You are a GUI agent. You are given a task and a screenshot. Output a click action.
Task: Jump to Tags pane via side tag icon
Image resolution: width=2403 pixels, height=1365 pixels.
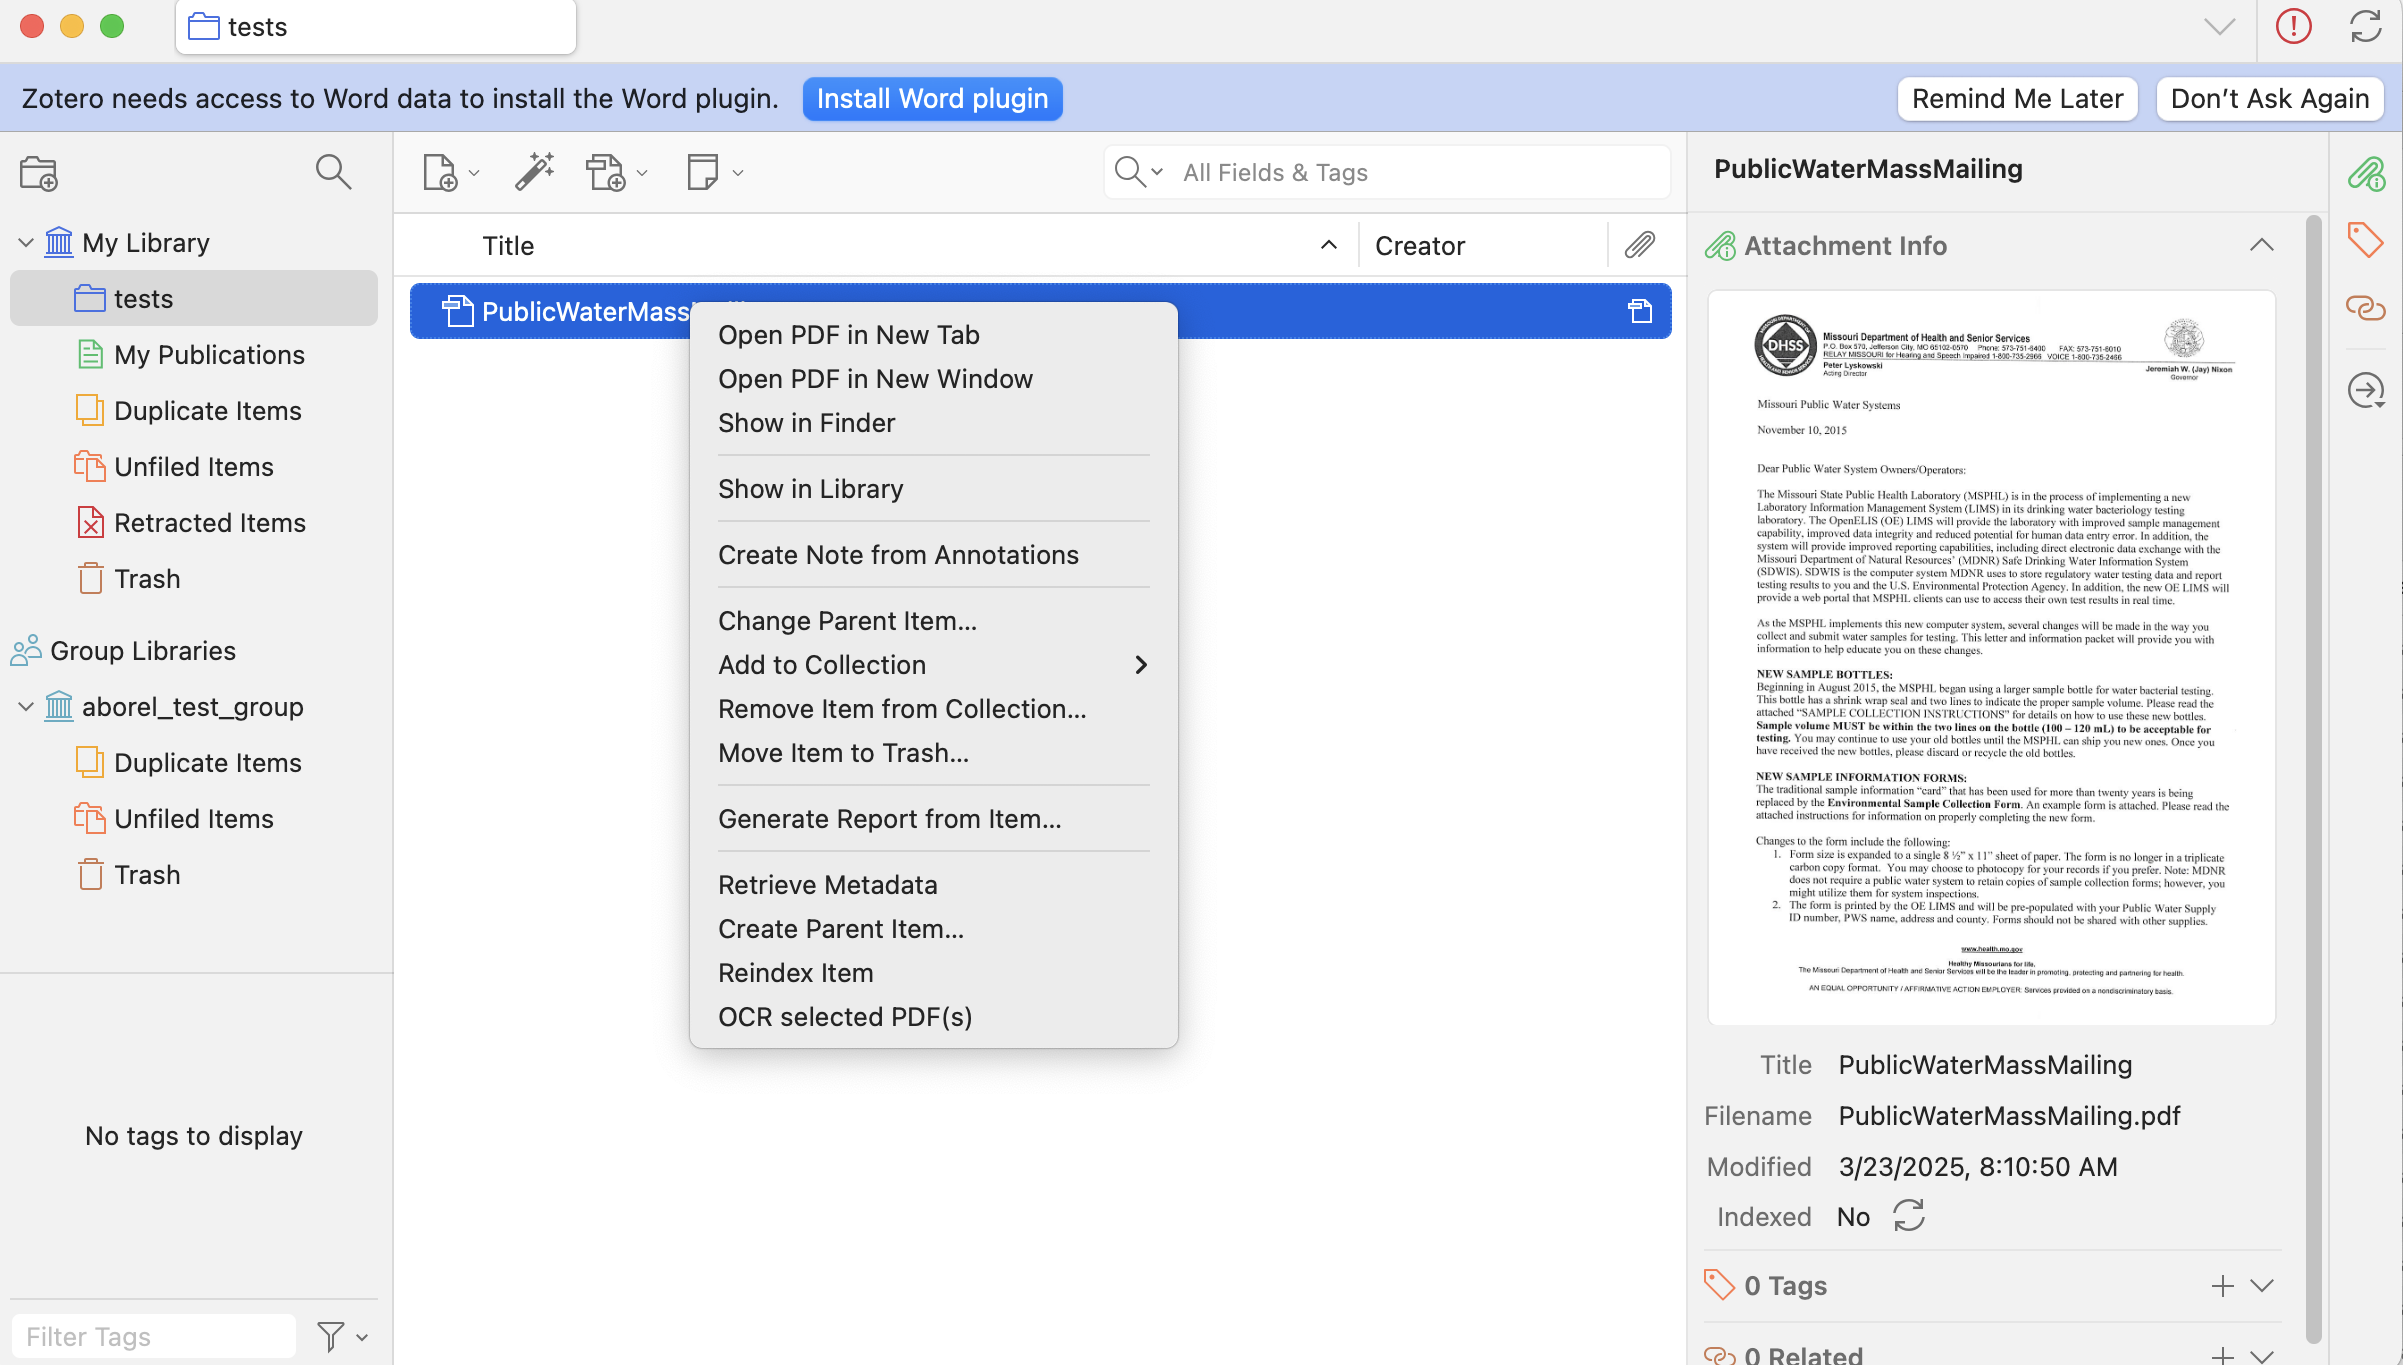[2365, 240]
